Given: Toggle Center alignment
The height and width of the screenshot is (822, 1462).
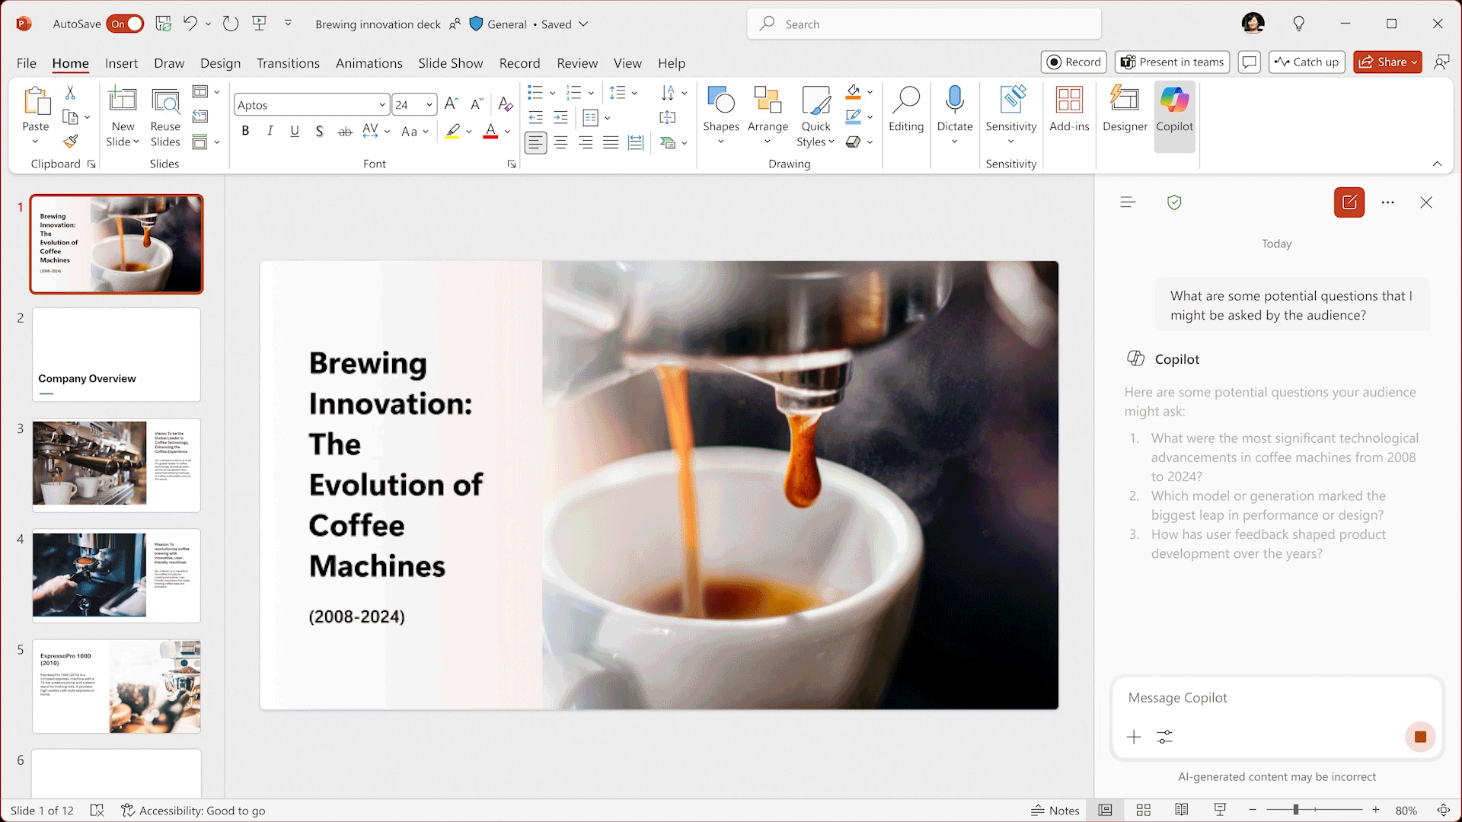Looking at the screenshot, I should [x=561, y=143].
